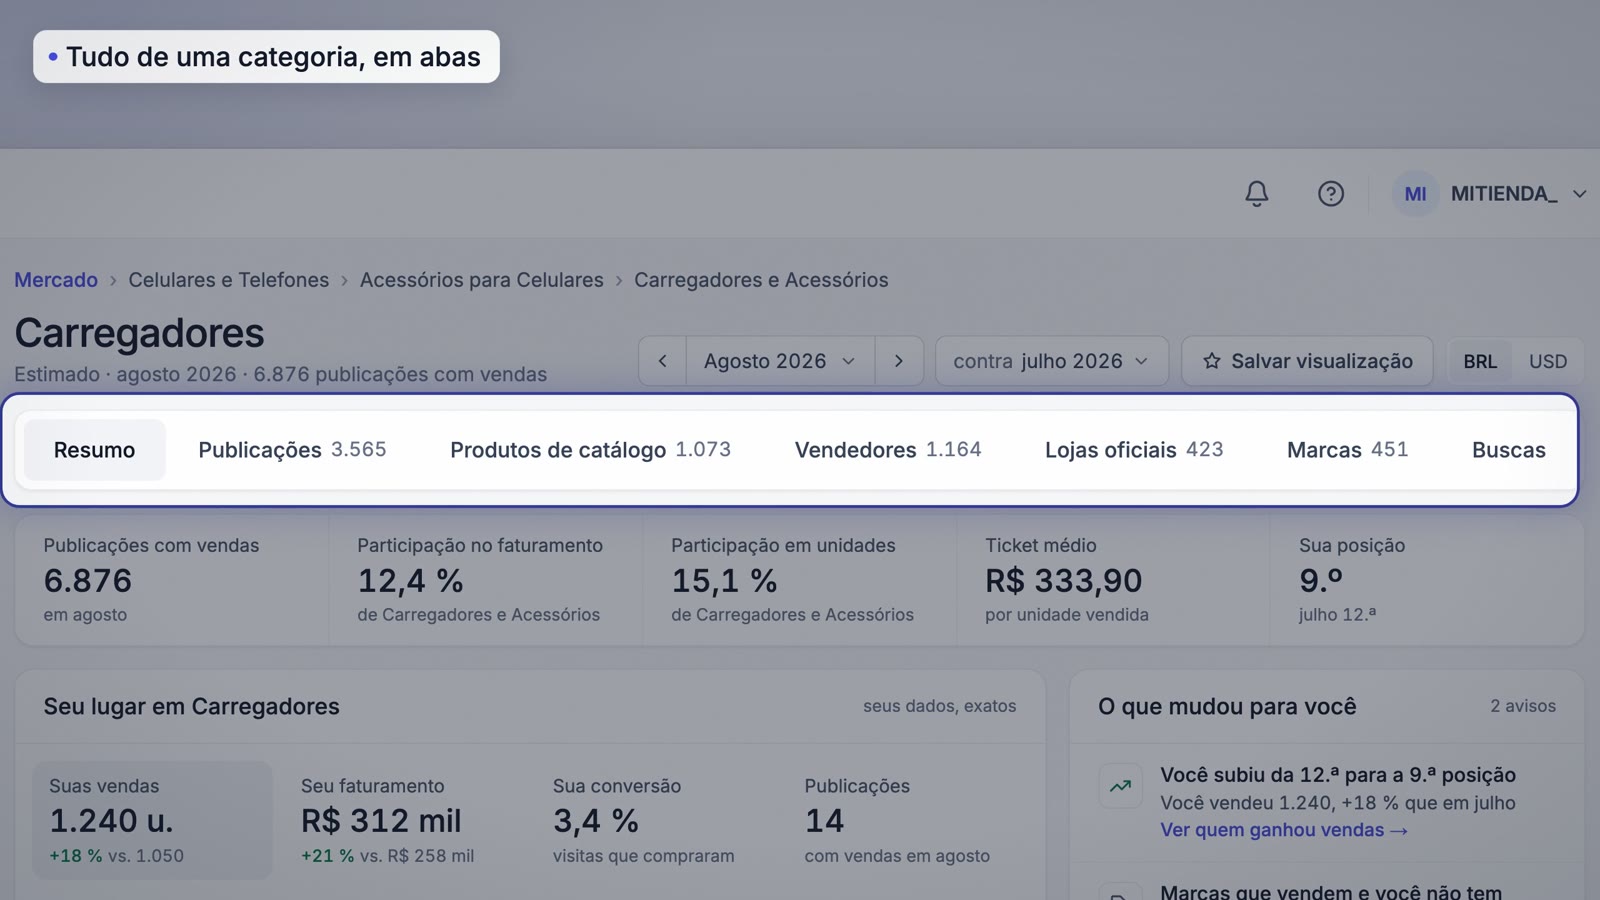The image size is (1600, 900).
Task: Click the Carregadores page title
Action: [139, 333]
